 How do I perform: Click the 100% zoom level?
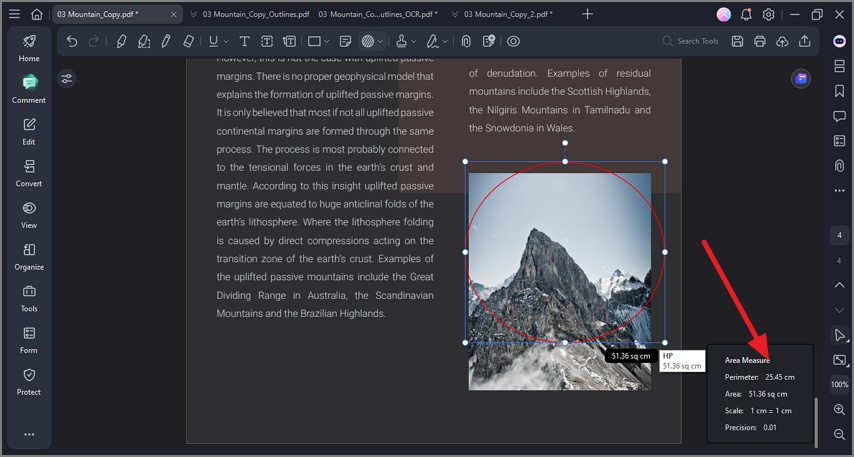(839, 384)
